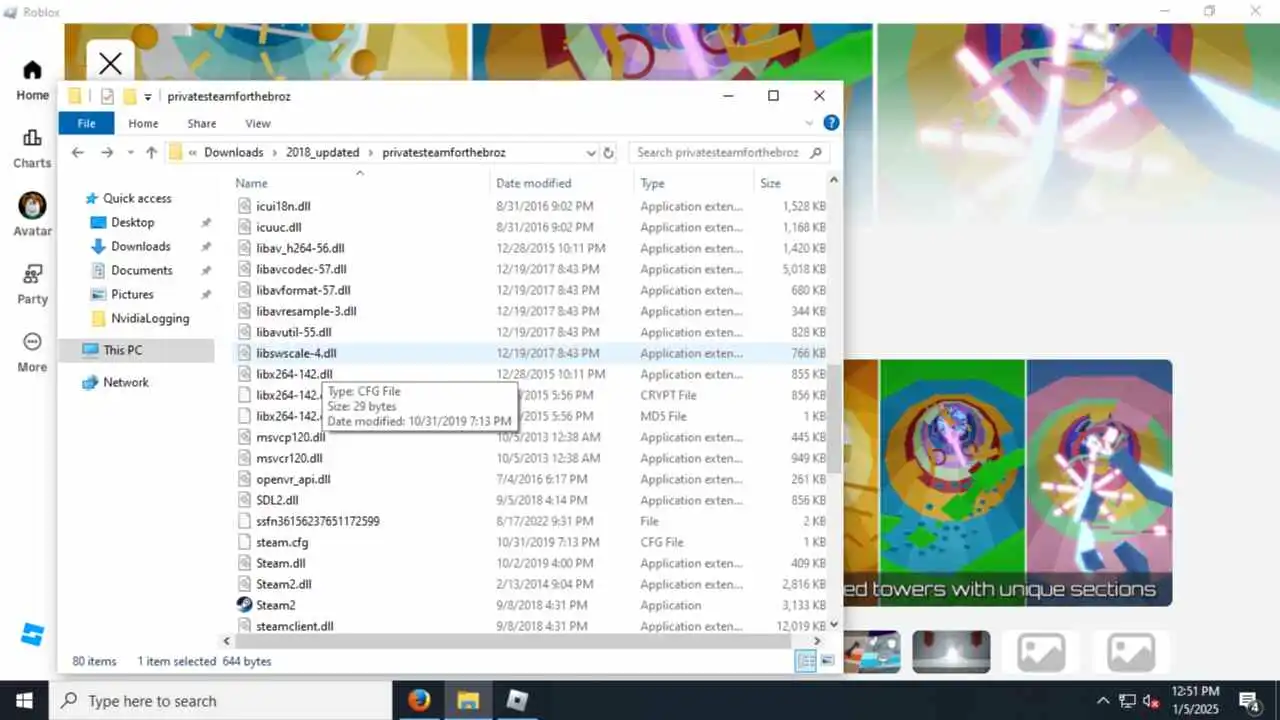
Task: Close the Roblox overlay with the X button
Action: click(111, 64)
